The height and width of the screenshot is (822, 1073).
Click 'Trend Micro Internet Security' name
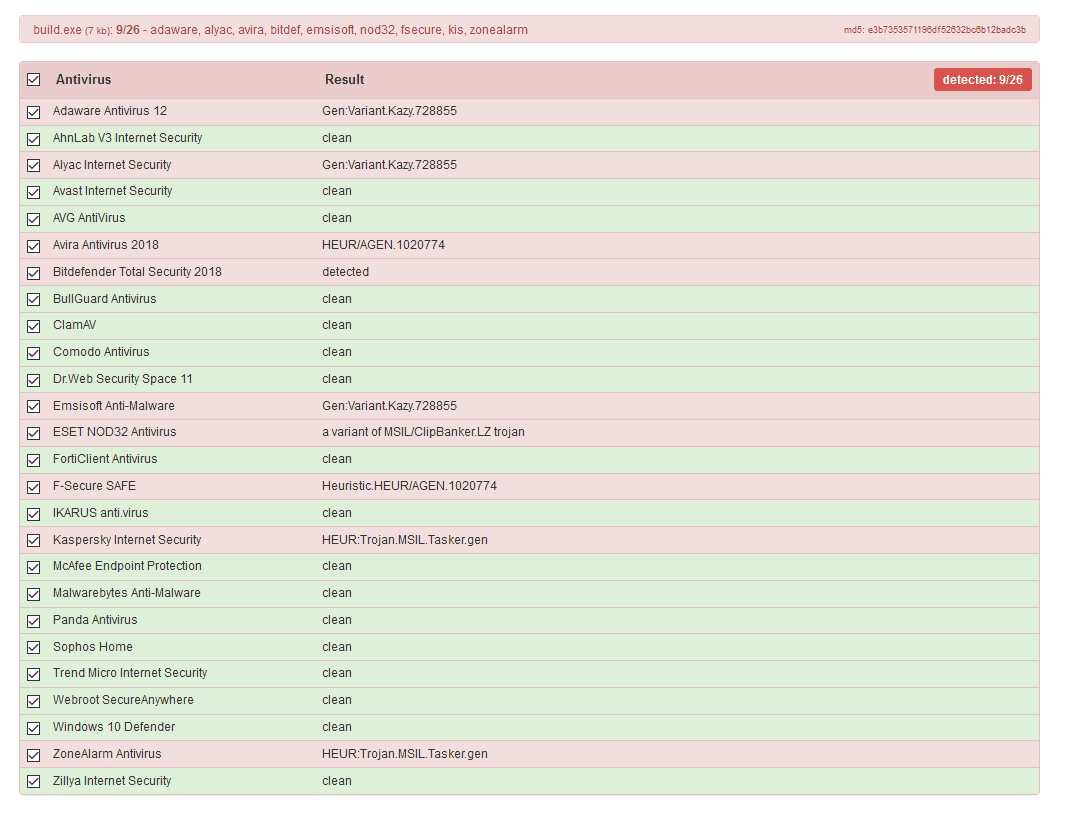point(130,673)
